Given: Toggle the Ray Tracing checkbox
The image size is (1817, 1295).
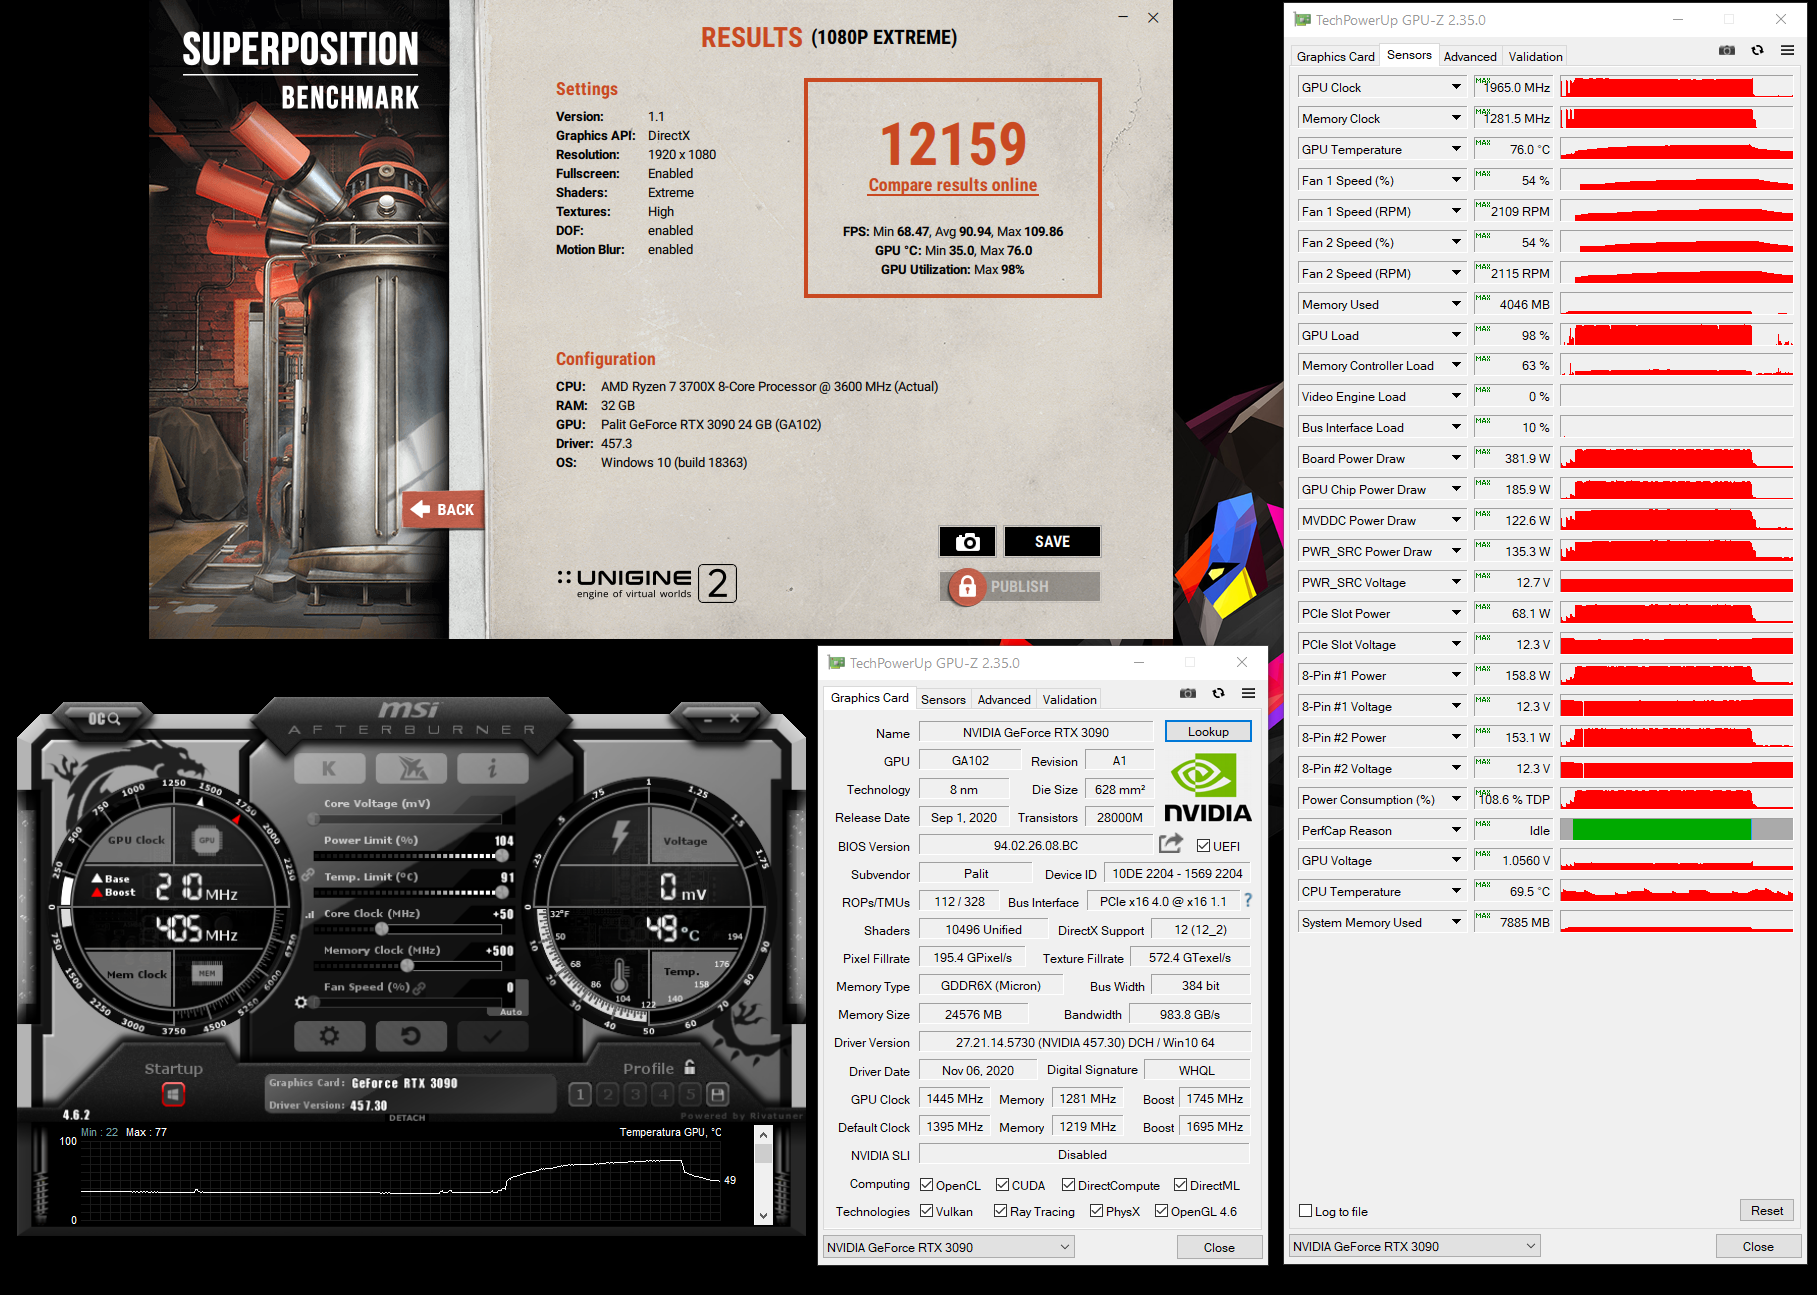Looking at the screenshot, I should pyautogui.click(x=1000, y=1211).
